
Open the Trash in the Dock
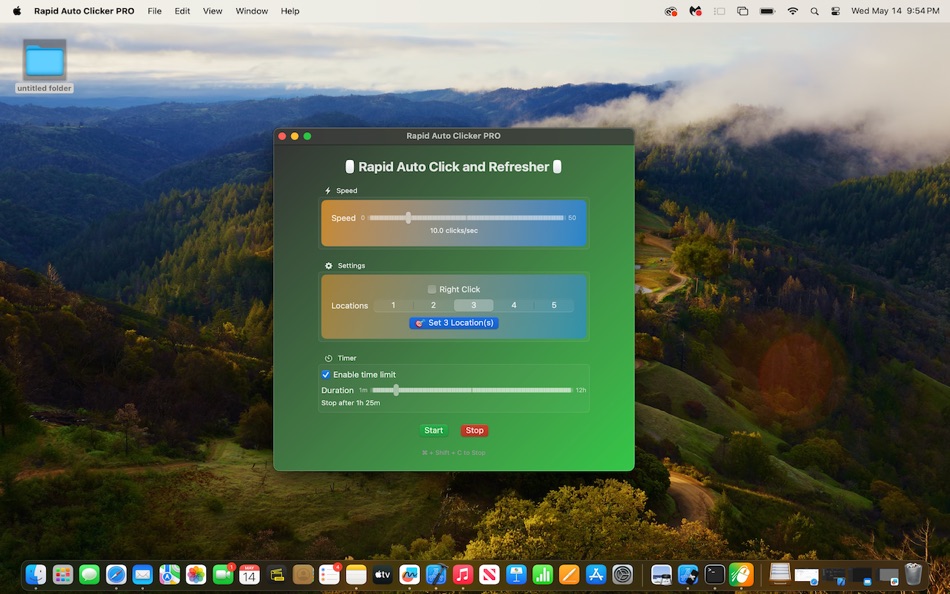[915, 572]
